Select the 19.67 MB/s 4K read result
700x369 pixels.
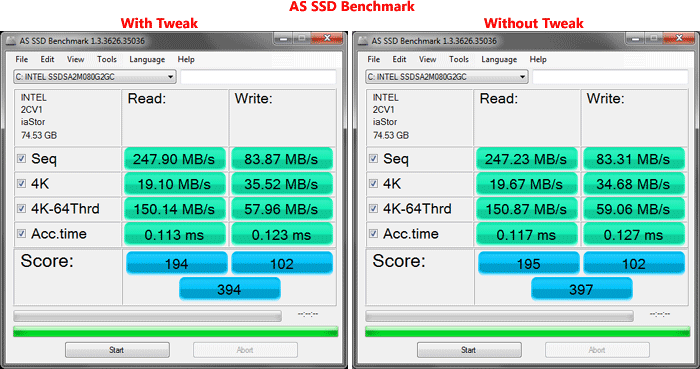coord(527,184)
